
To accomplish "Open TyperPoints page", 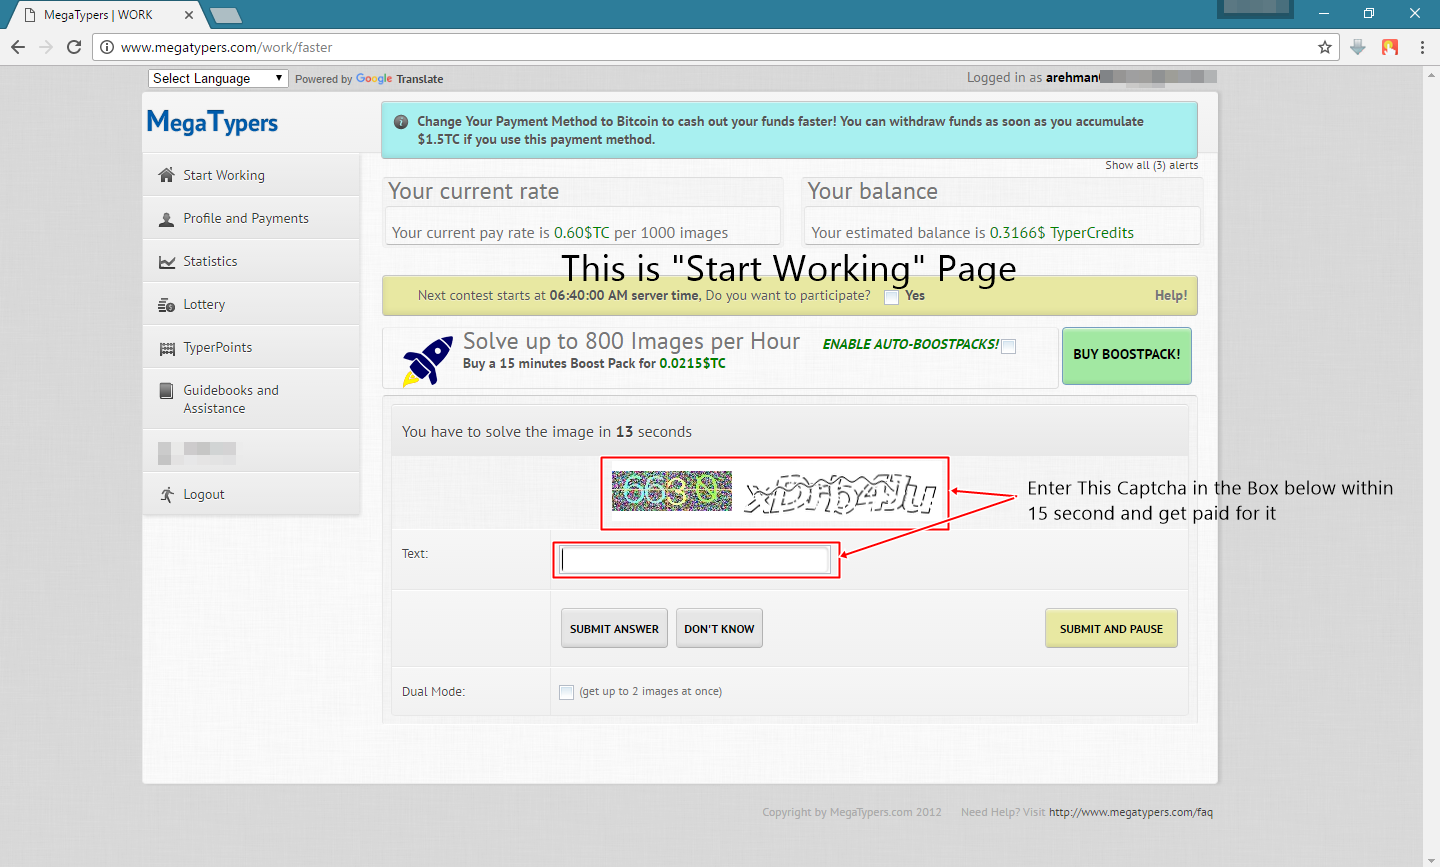I will (x=251, y=347).
